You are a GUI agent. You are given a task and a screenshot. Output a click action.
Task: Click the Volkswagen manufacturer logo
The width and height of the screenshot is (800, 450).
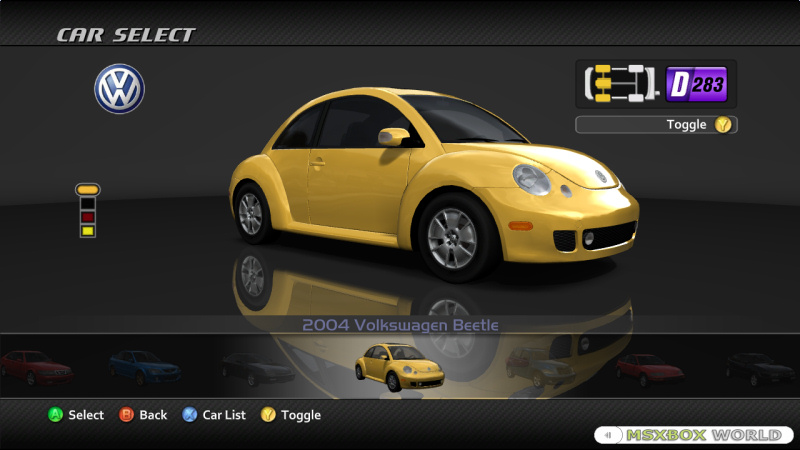point(119,89)
